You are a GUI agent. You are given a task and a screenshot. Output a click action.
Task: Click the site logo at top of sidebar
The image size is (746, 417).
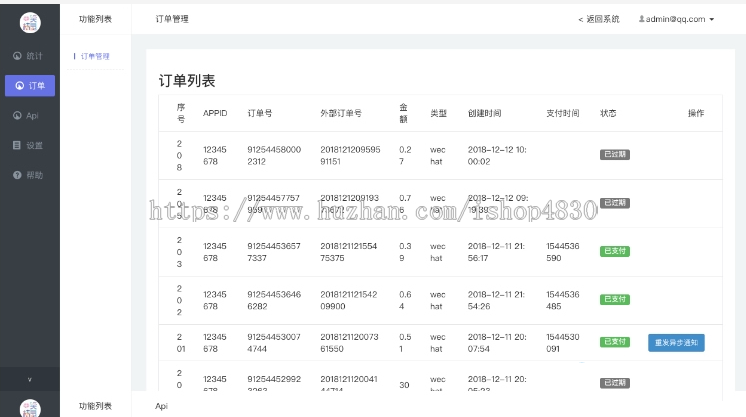pos(30,22)
